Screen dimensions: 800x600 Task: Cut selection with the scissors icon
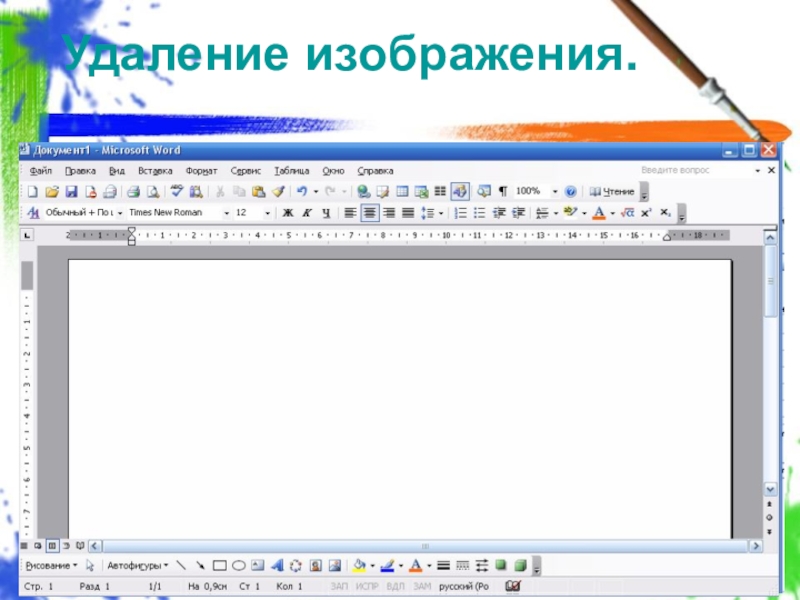(220, 192)
